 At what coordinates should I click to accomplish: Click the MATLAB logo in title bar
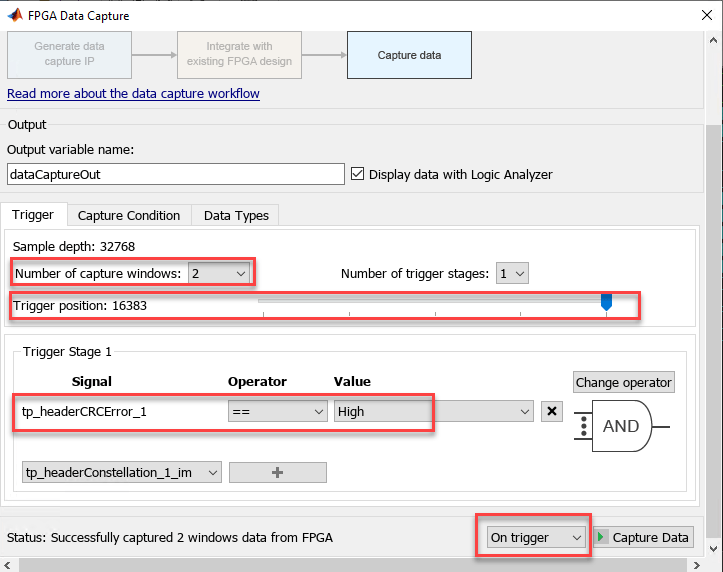(x=15, y=15)
